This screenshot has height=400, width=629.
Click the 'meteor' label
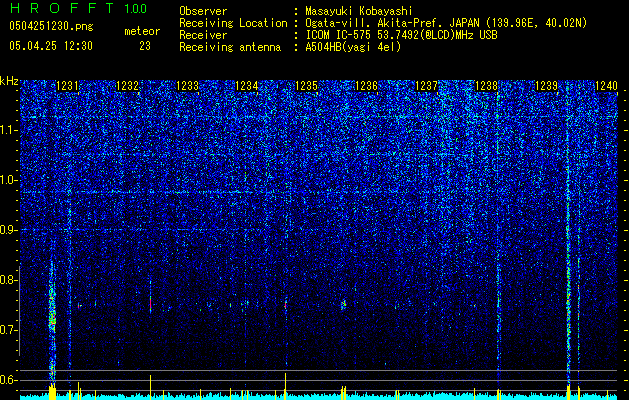click(x=142, y=31)
